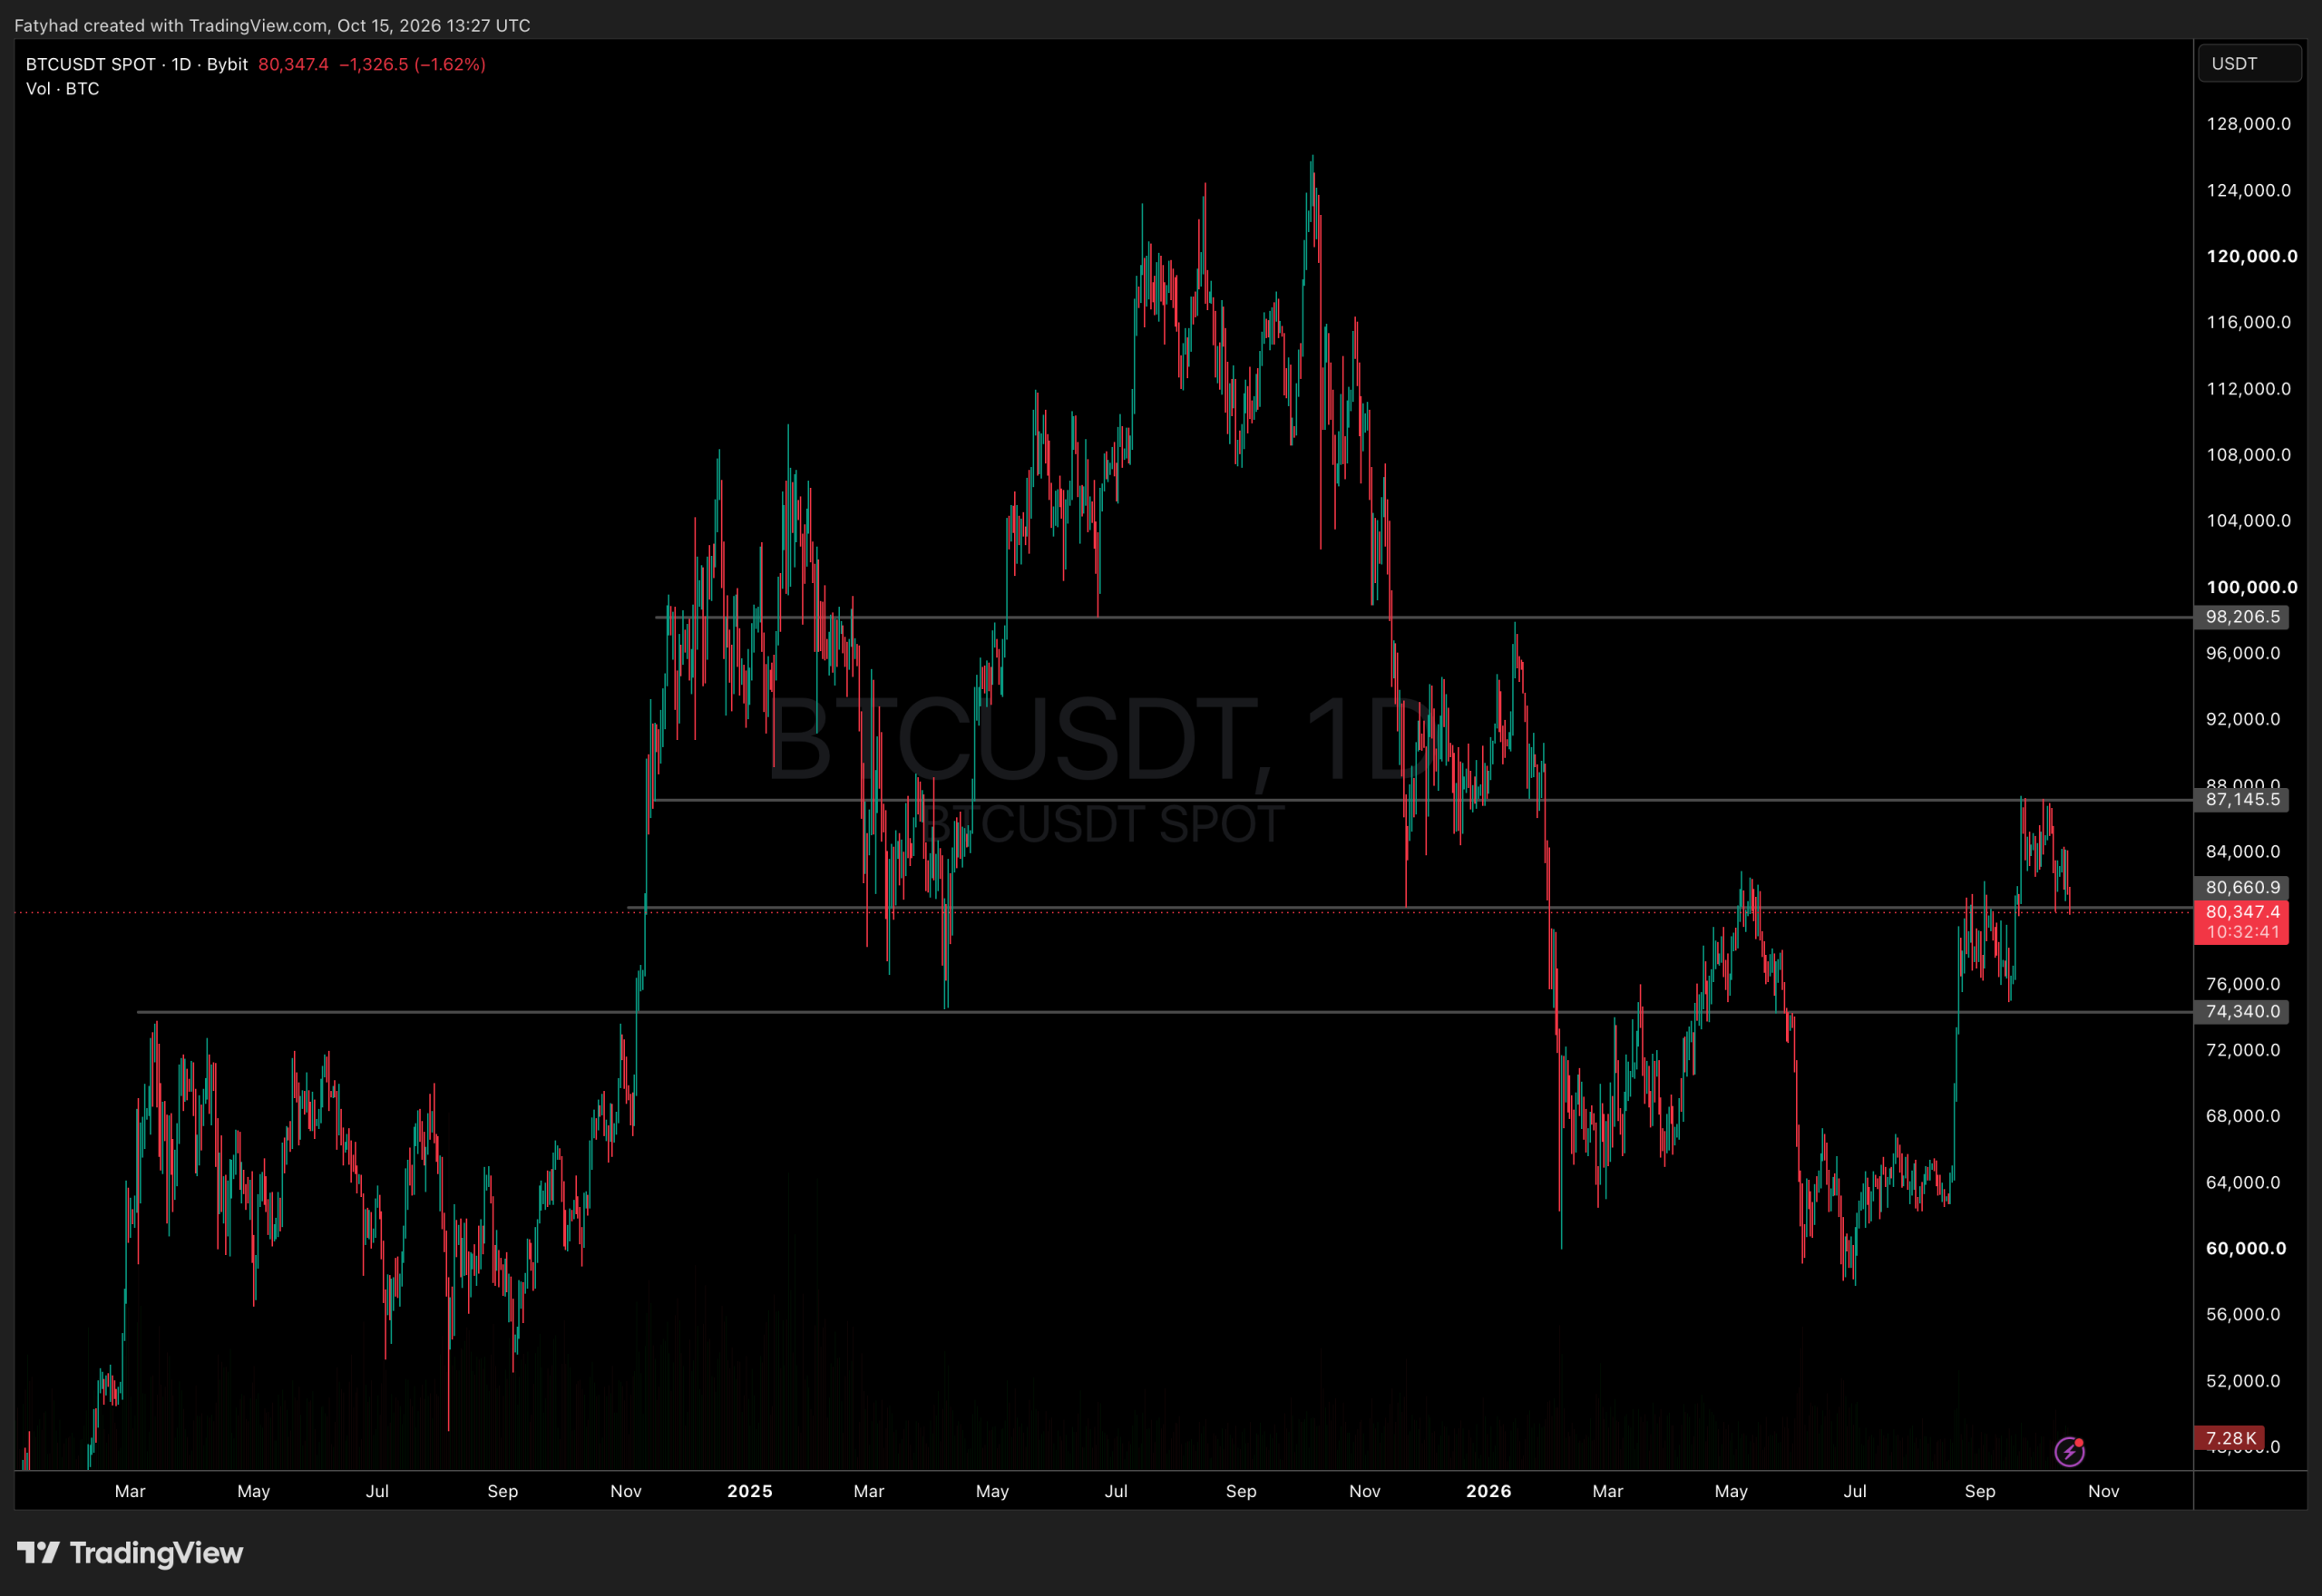Select the 80,660.9 price level label
Viewport: 2322px width, 1596px height.
tap(2242, 887)
